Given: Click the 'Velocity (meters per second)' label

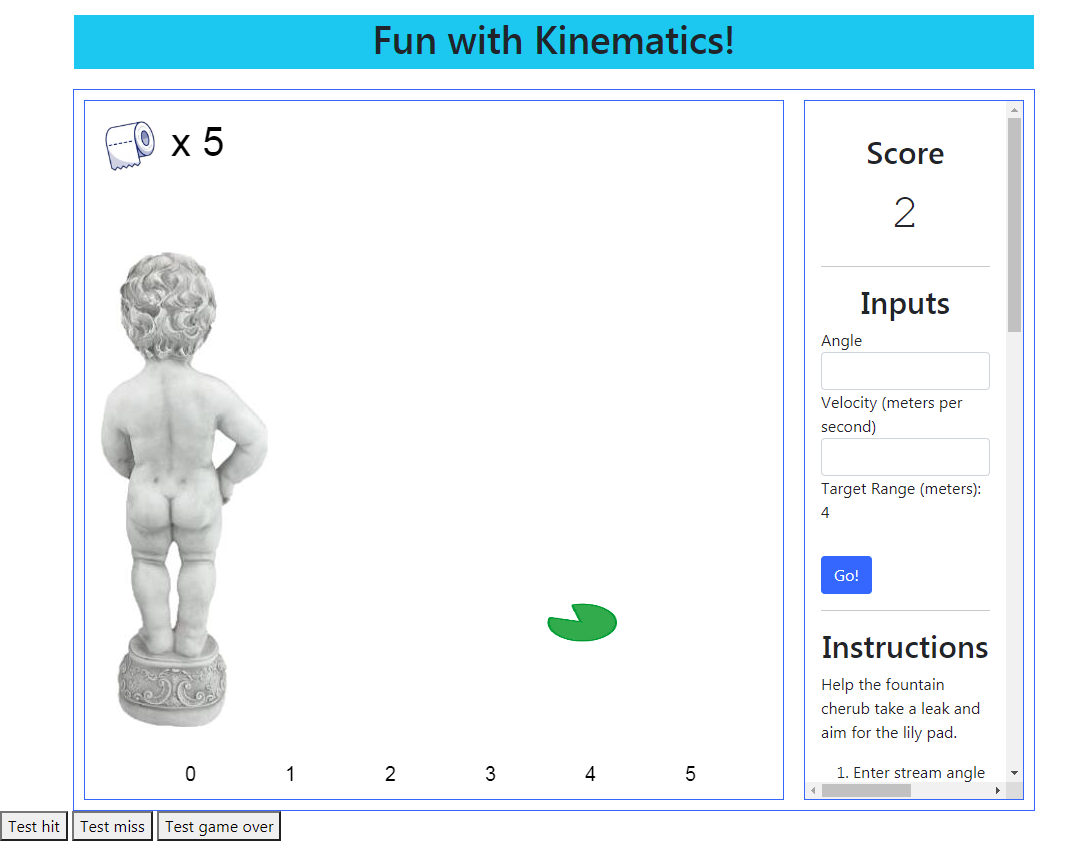Looking at the screenshot, I should click(x=891, y=414).
